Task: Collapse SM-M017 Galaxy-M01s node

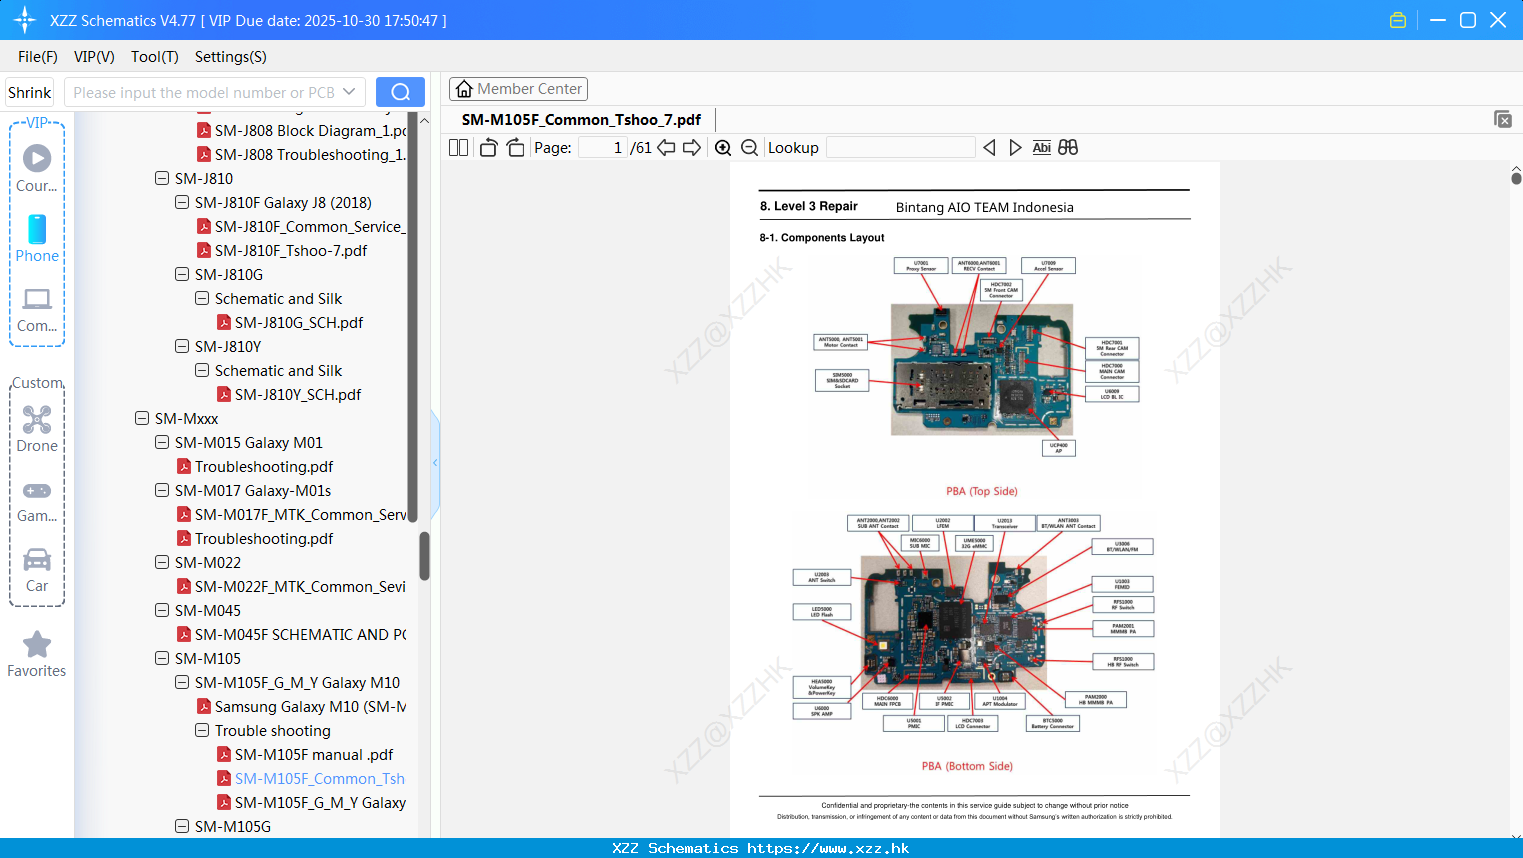Action: pyautogui.click(x=162, y=490)
